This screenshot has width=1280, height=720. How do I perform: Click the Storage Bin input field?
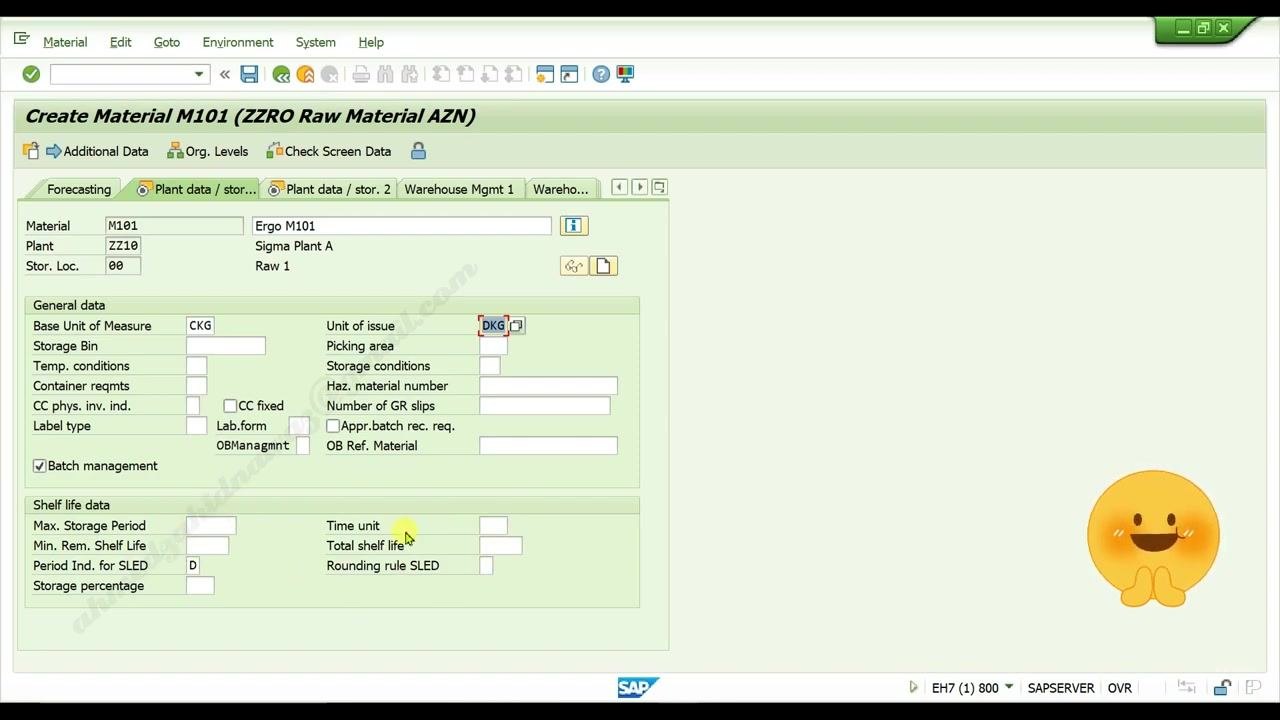coord(226,346)
